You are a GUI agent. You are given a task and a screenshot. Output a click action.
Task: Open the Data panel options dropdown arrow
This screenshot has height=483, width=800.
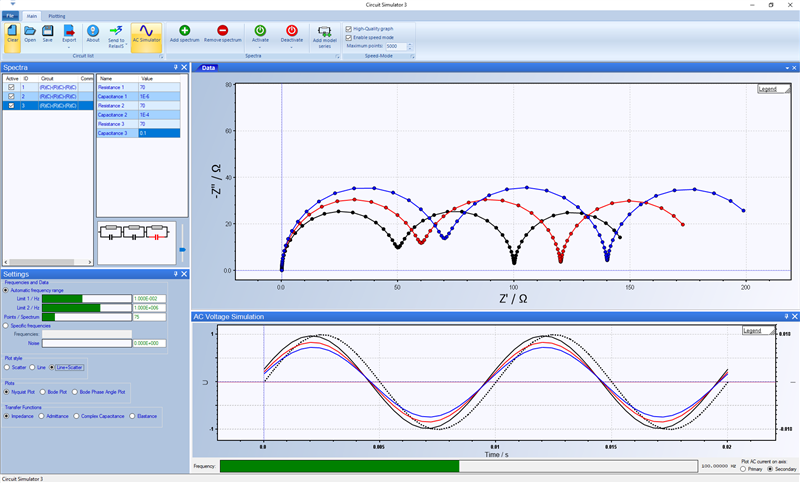click(787, 68)
